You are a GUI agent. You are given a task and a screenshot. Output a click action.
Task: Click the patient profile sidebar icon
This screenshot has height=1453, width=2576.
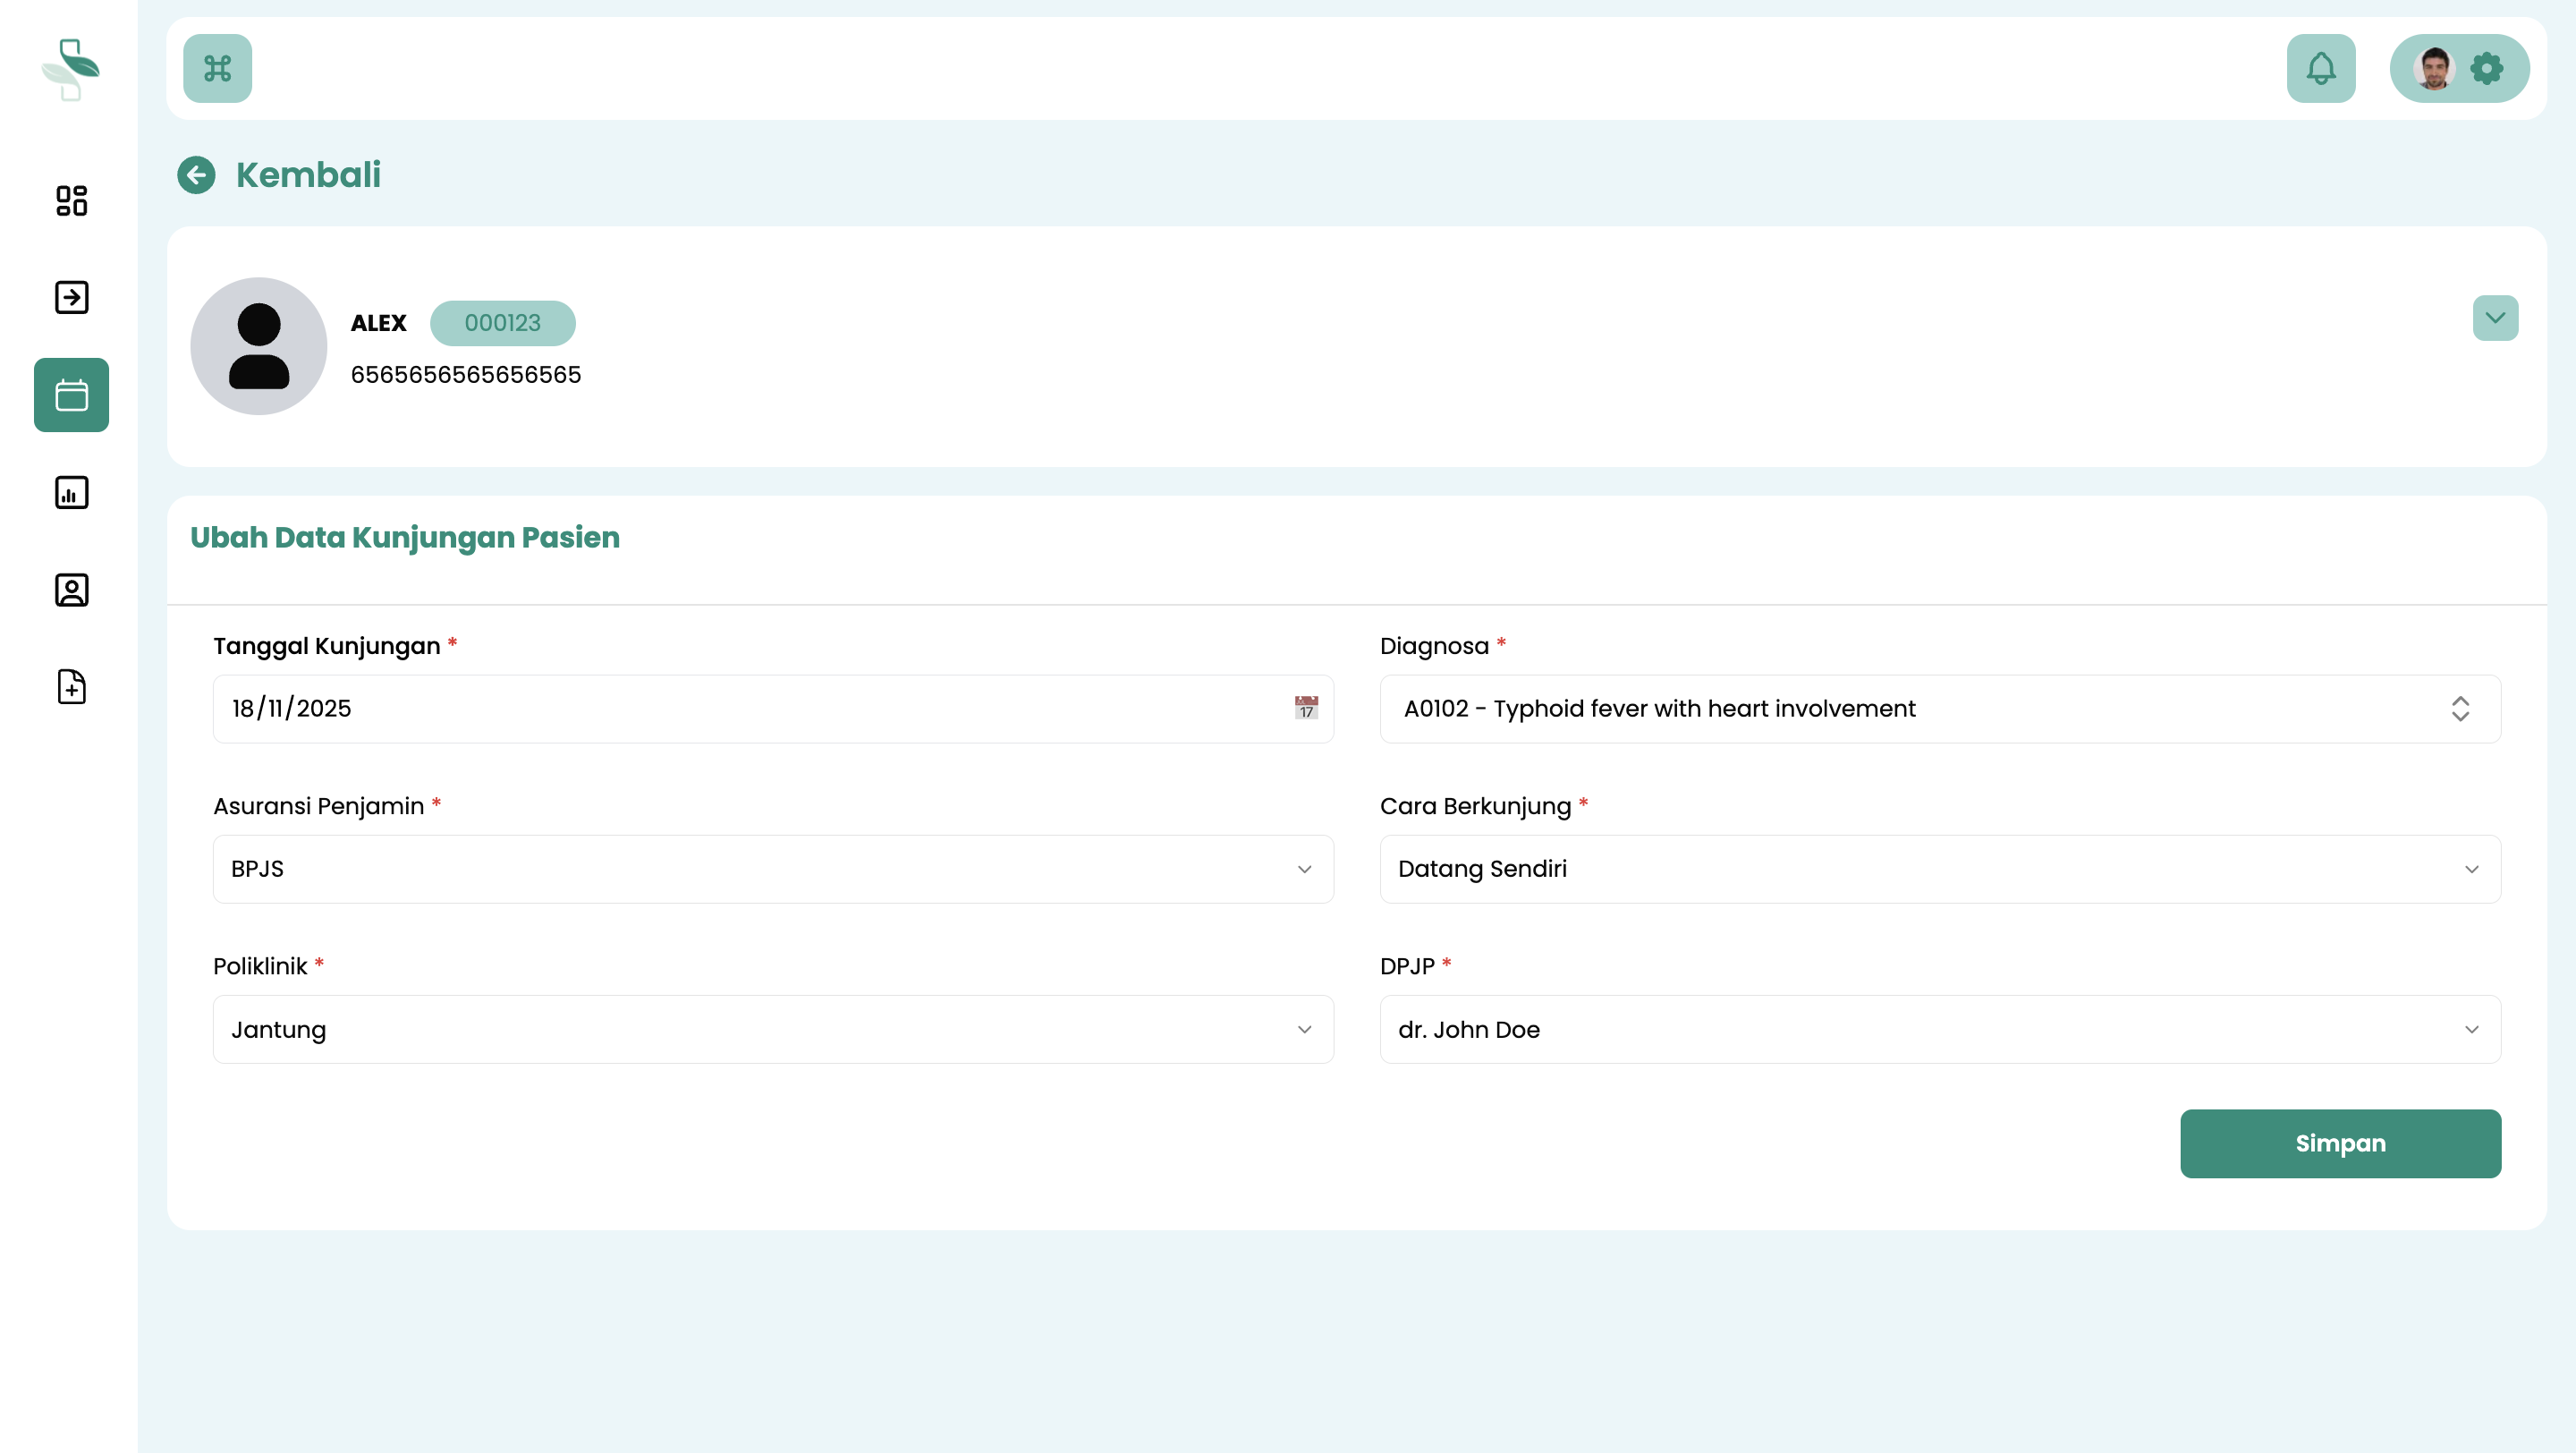71,590
